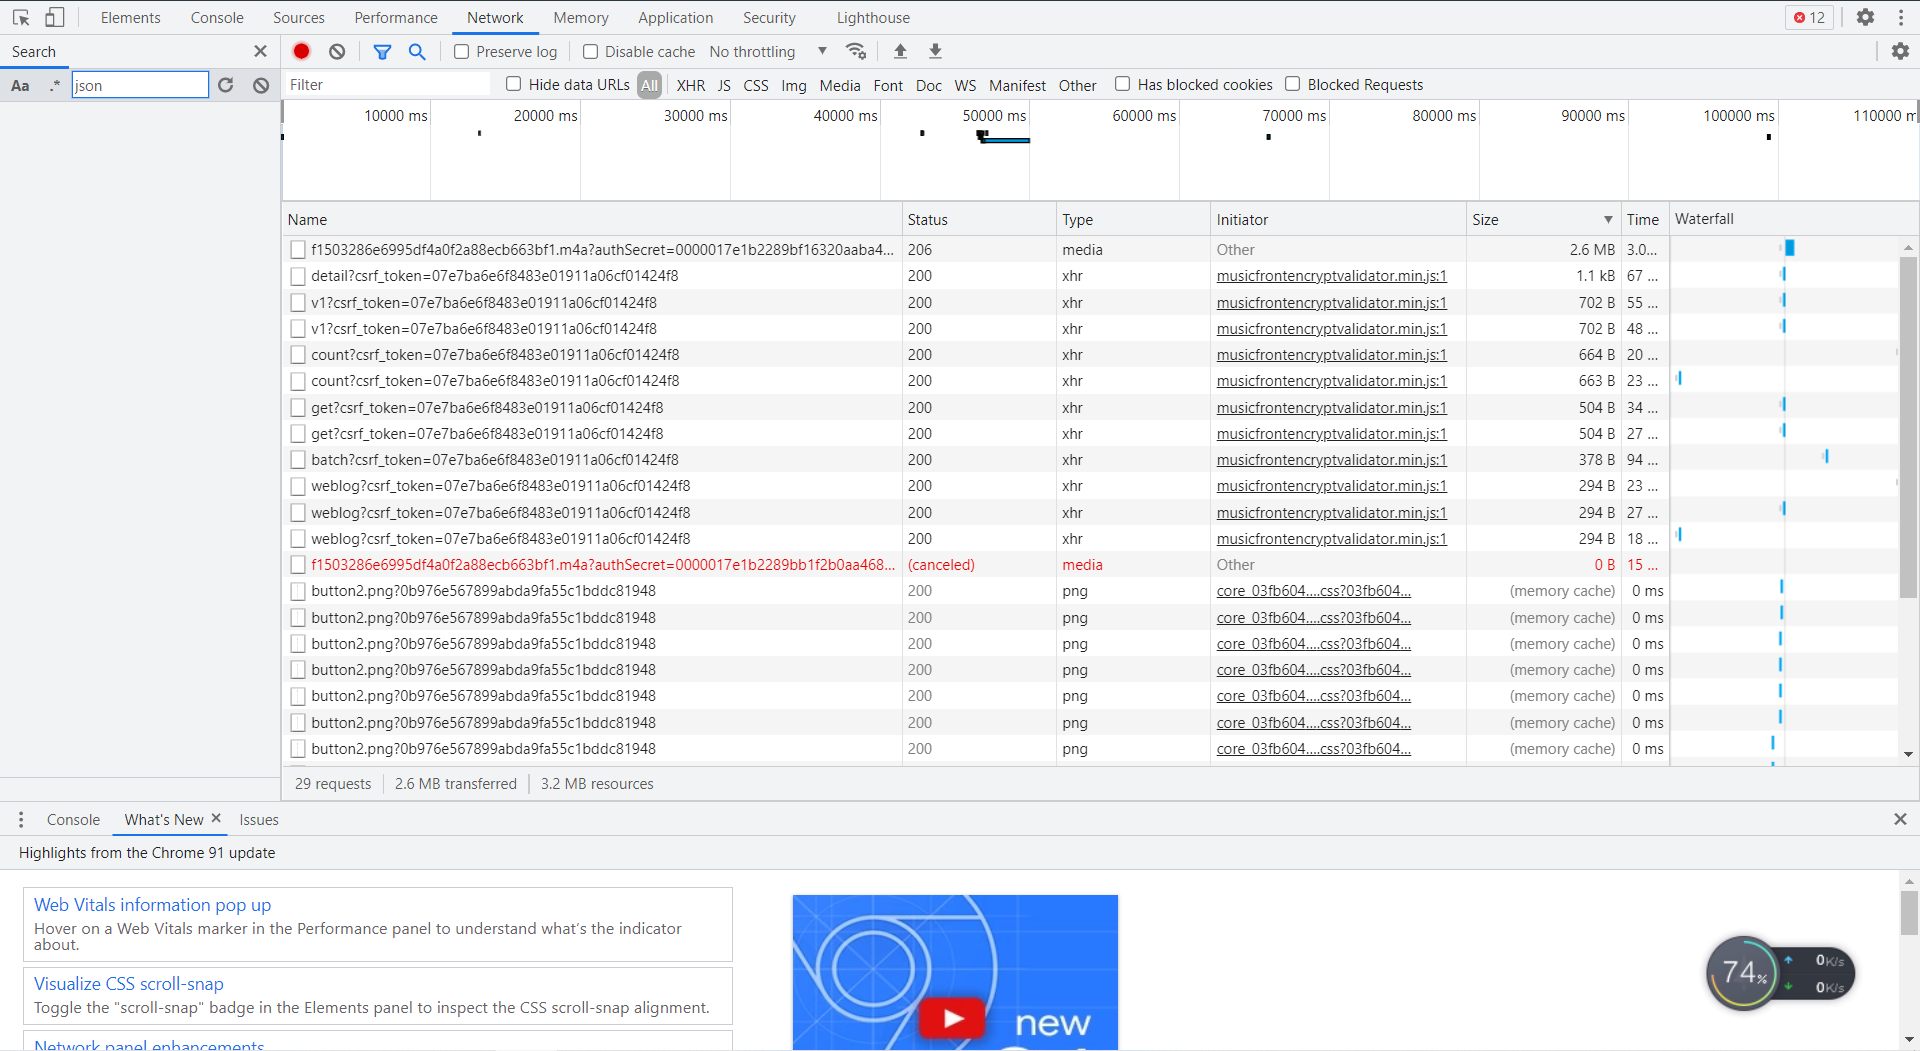Select the All filter type
The width and height of the screenshot is (1920, 1051).
[x=649, y=85]
